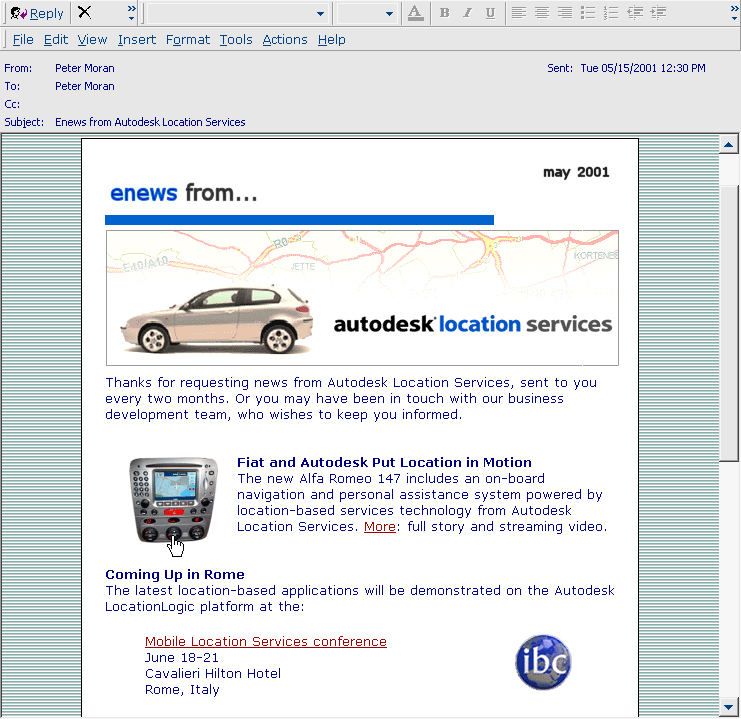Open the font size dropdown
The height and width of the screenshot is (719, 741).
(389, 13)
